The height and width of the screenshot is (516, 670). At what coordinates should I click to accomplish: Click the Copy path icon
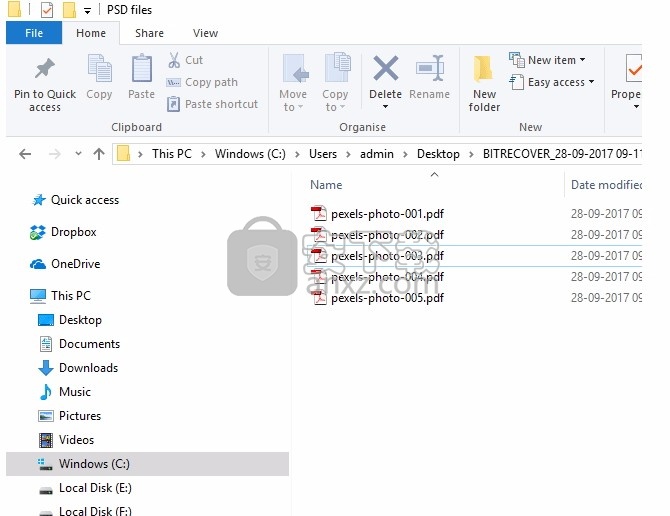[173, 82]
